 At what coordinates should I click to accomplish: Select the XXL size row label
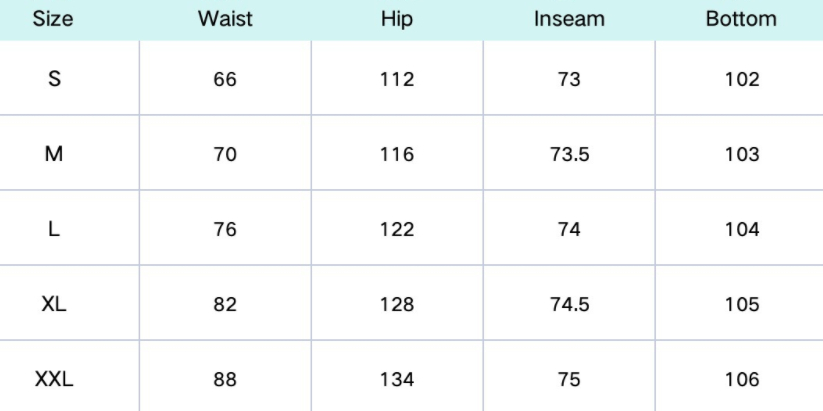pos(54,379)
